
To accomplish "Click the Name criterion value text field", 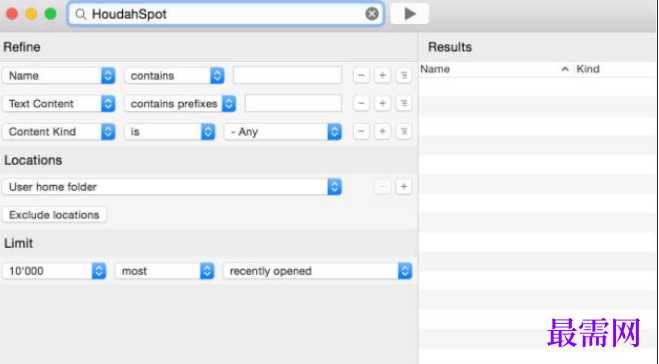I will pyautogui.click(x=287, y=76).
